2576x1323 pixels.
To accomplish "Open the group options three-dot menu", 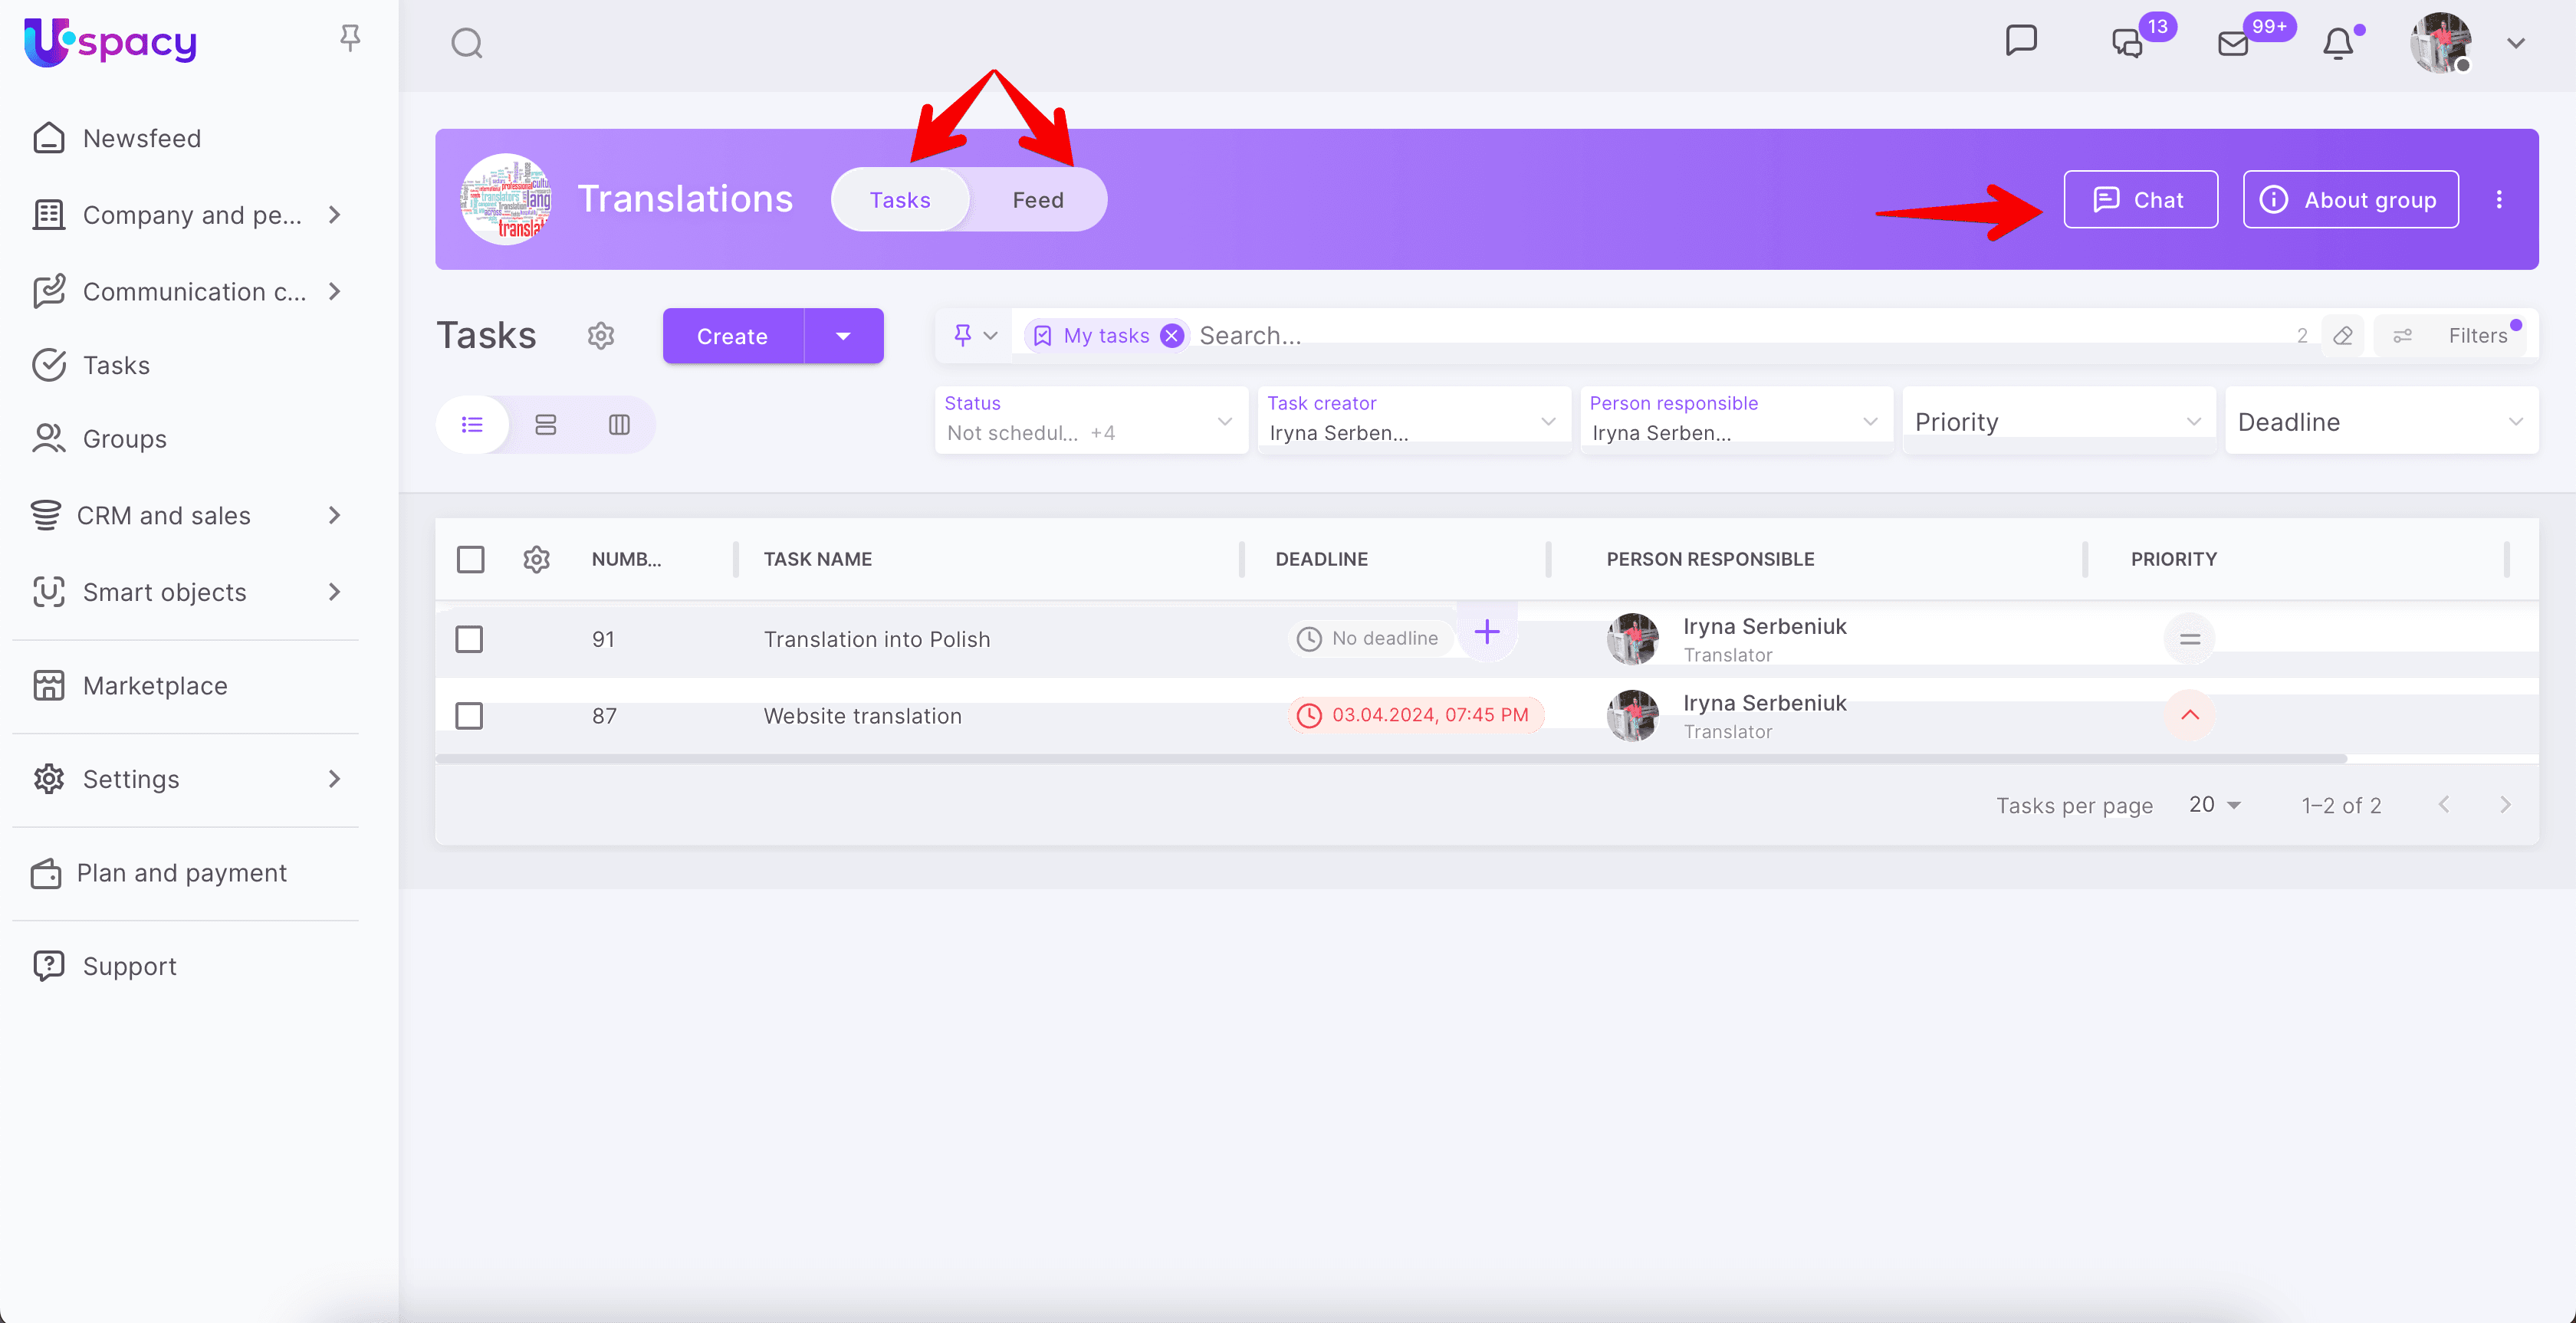I will click(2499, 199).
